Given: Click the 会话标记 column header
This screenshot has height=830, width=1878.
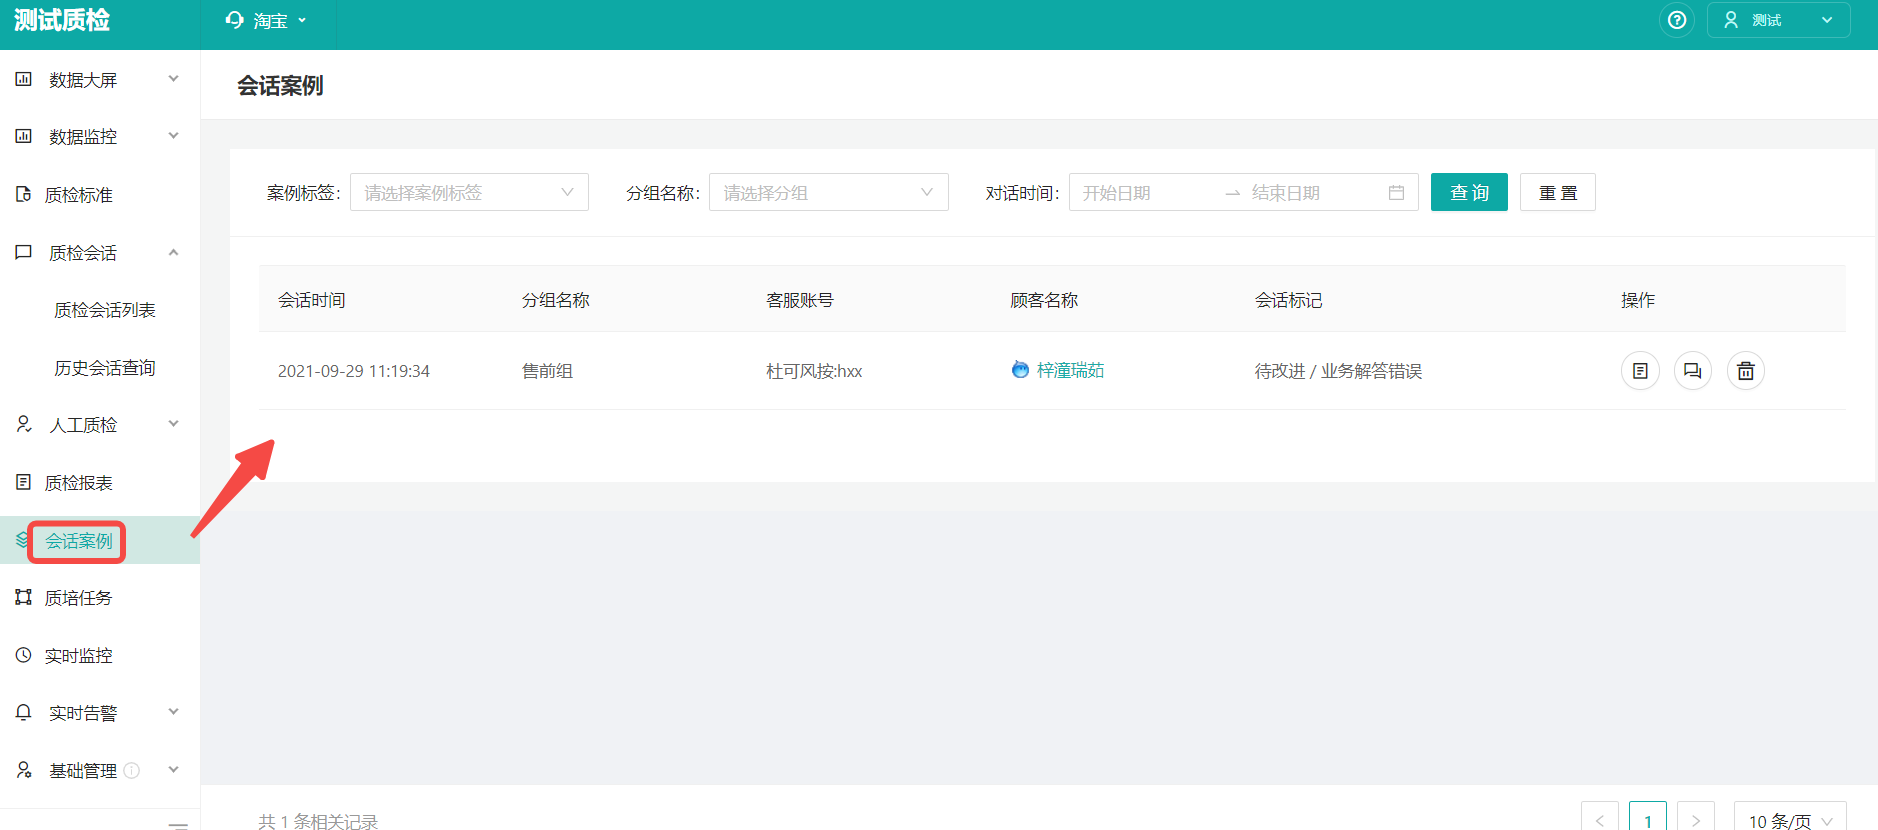Looking at the screenshot, I should coord(1288,300).
